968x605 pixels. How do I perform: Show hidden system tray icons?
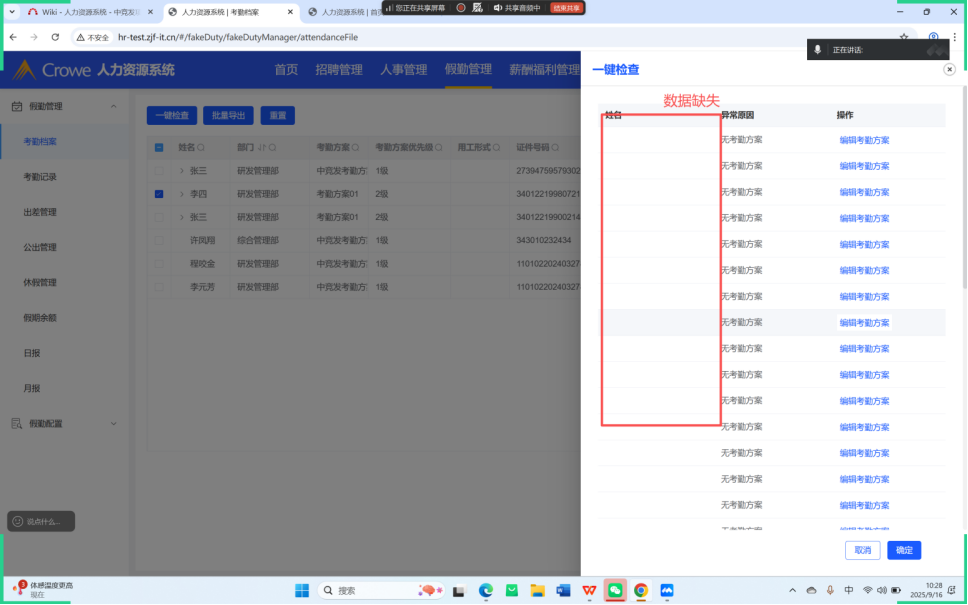point(793,591)
